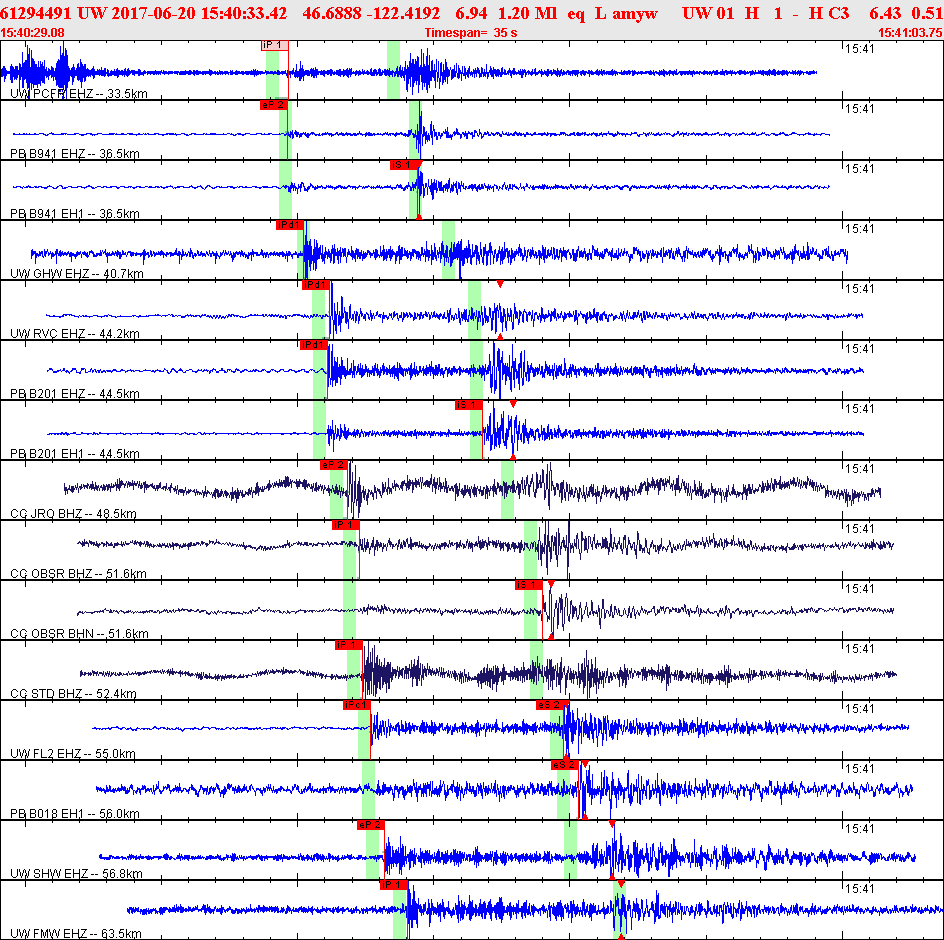Click the eS 2 pick flag on FL2 trace
Image resolution: width=944 pixels, height=940 pixels.
(550, 705)
